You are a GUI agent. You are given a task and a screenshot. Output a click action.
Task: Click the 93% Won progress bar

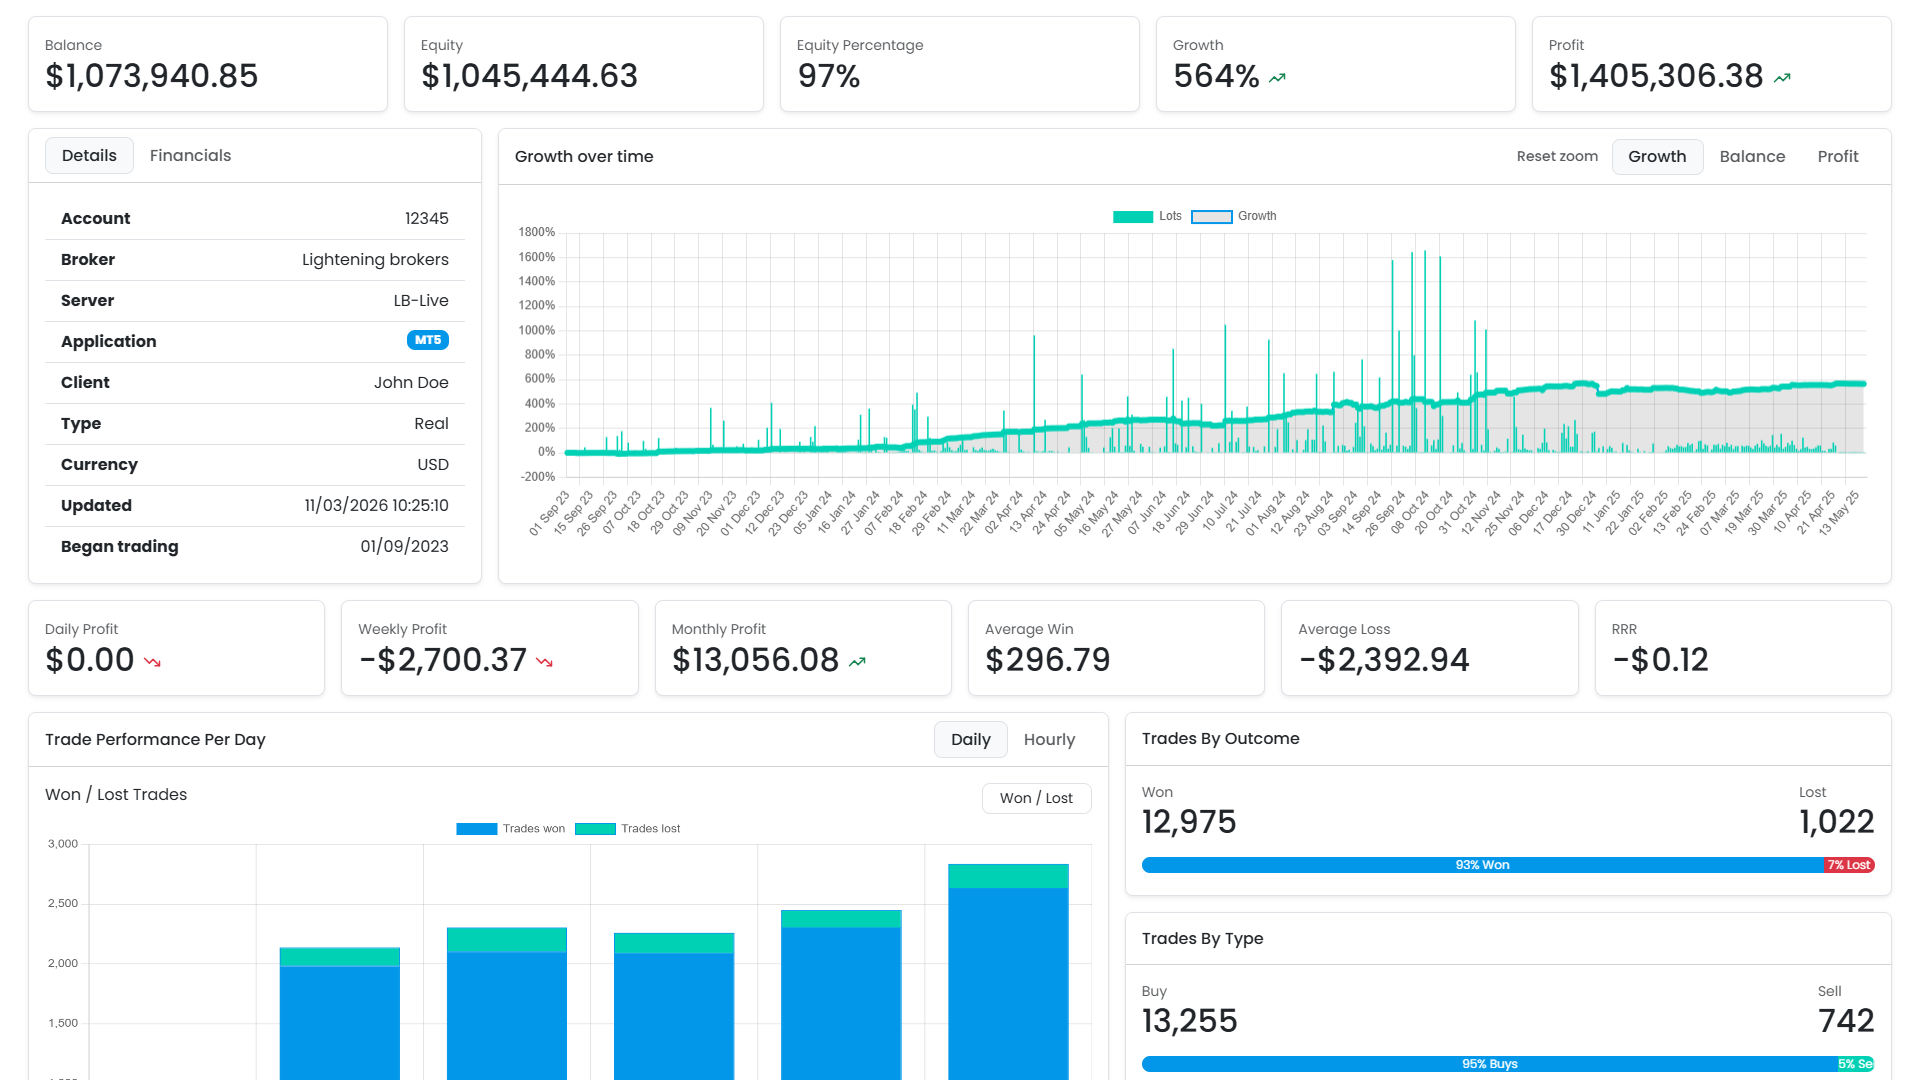tap(1480, 865)
